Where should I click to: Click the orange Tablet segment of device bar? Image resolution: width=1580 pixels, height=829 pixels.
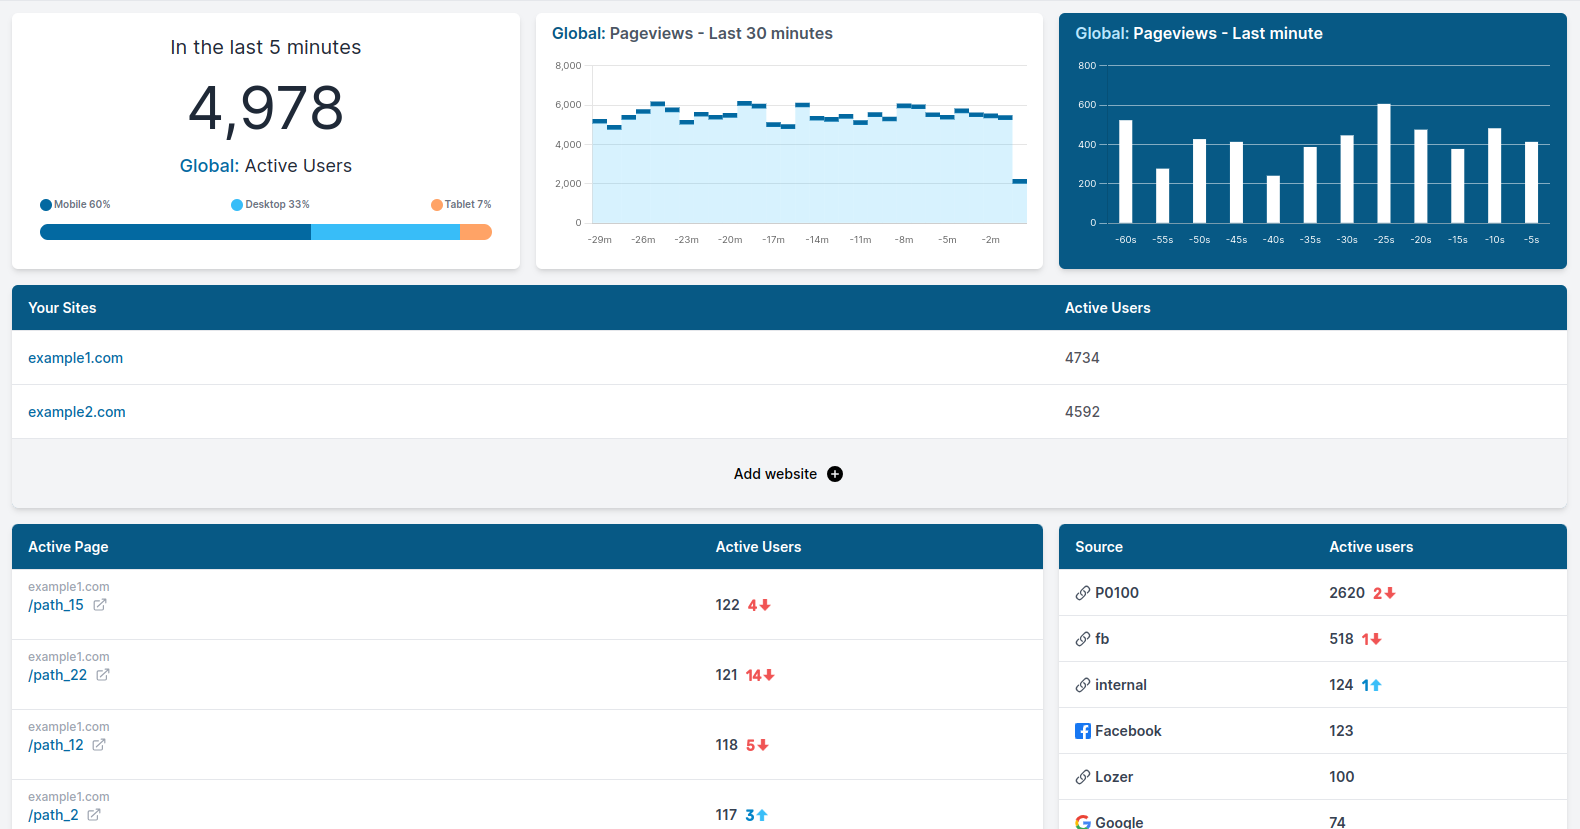(x=476, y=232)
